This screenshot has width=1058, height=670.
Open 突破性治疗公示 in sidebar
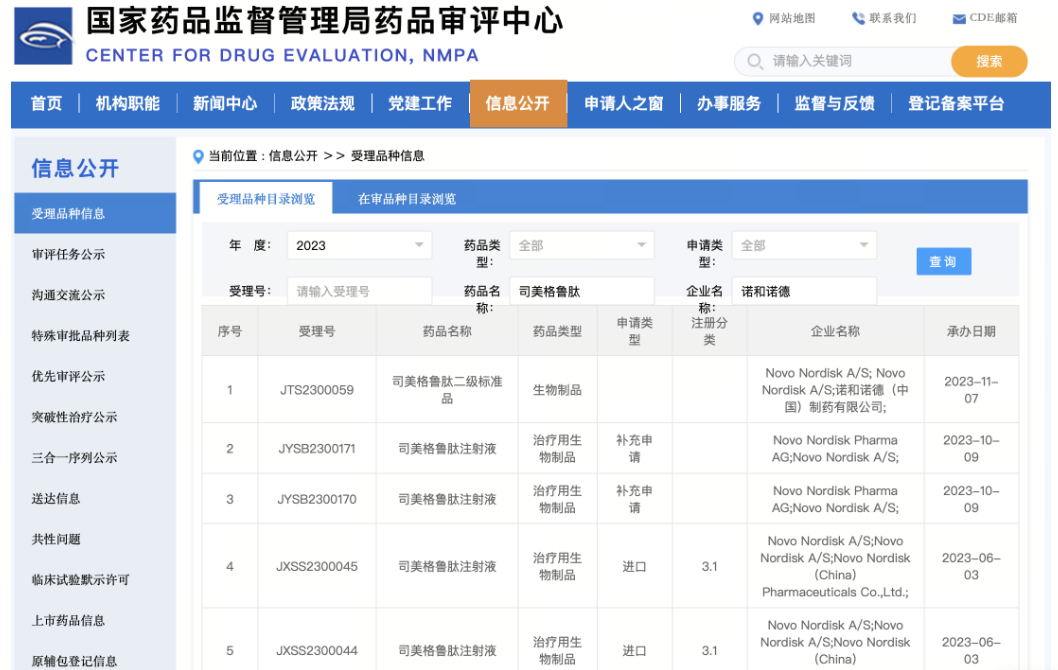click(74, 417)
